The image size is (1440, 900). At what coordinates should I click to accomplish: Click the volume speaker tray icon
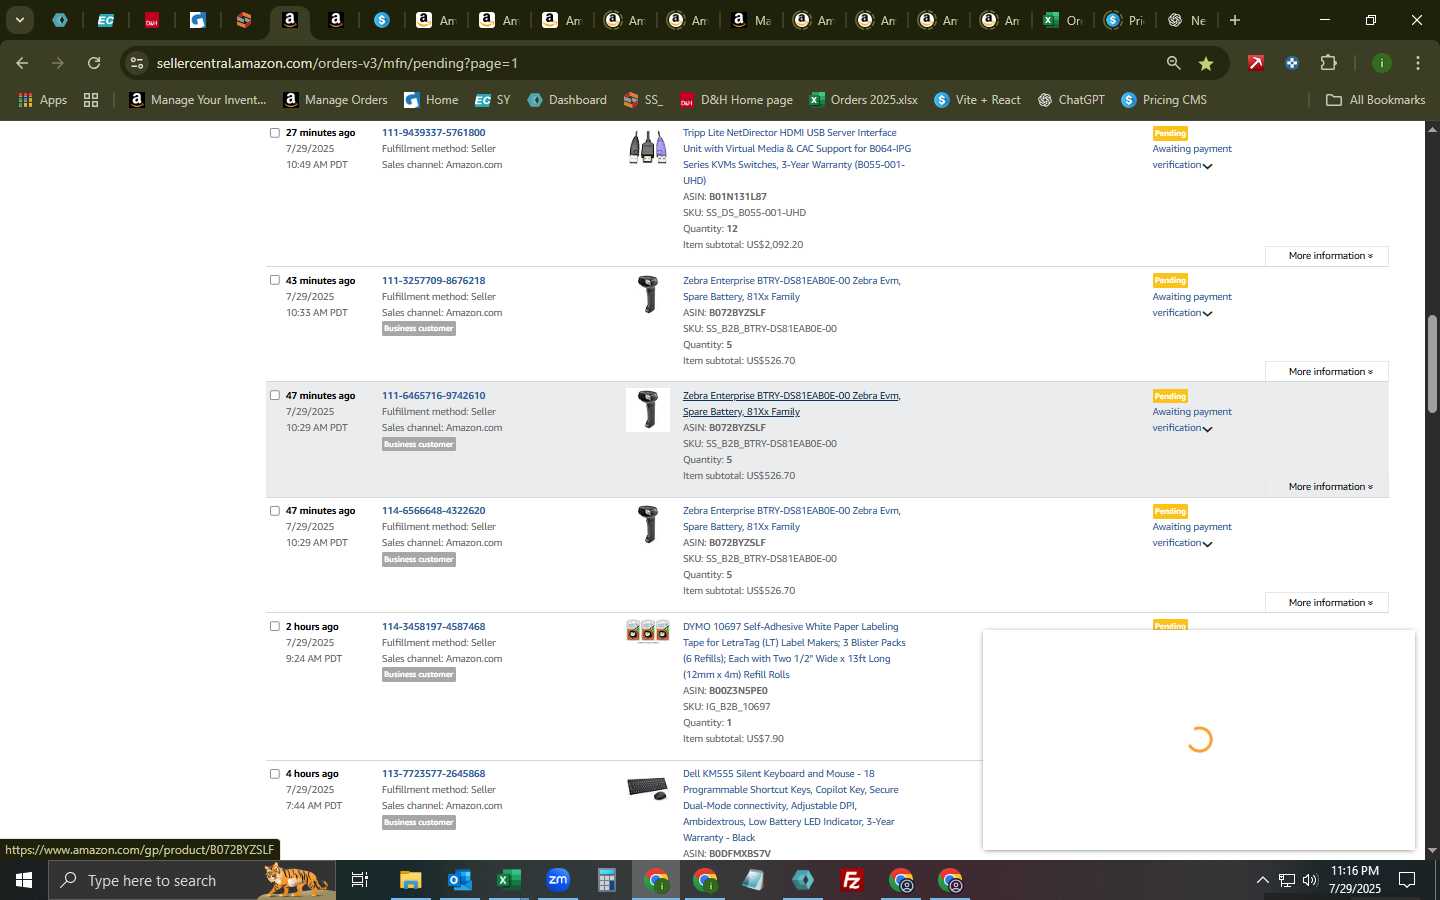pos(1310,880)
